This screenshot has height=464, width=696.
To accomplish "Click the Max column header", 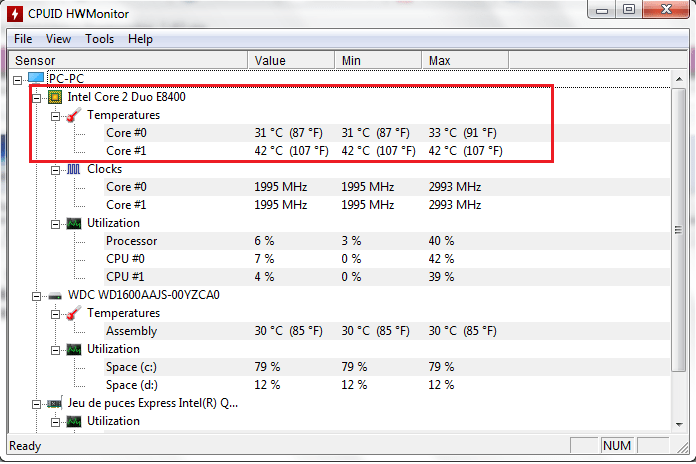I will 439,61.
